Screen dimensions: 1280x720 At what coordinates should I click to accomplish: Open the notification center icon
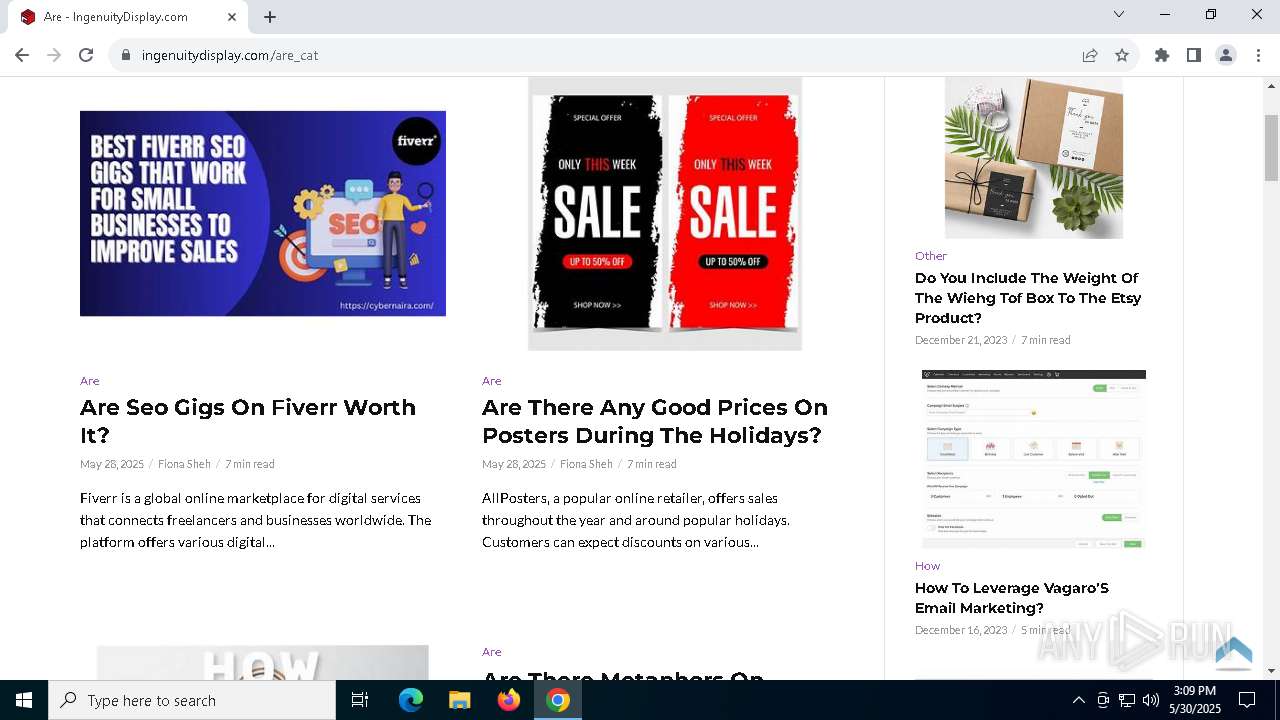point(1247,700)
